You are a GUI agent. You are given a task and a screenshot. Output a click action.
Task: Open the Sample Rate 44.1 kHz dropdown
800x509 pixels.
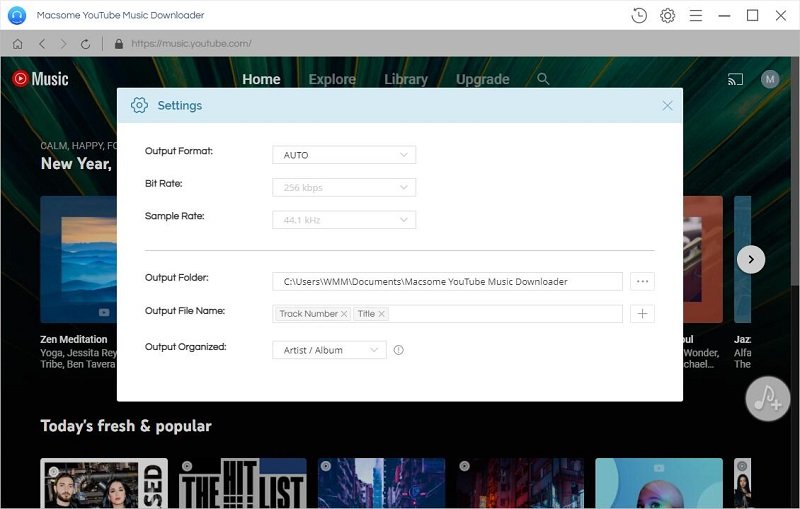(x=344, y=220)
